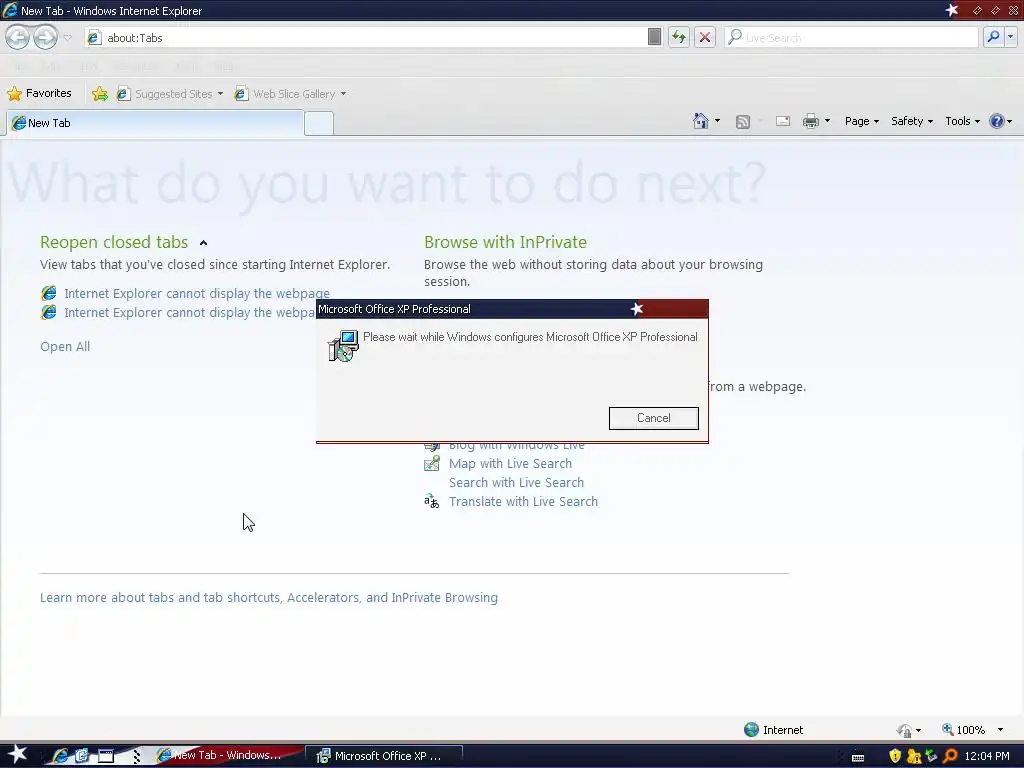
Task: Stop loading with the red X button
Action: (x=705, y=37)
